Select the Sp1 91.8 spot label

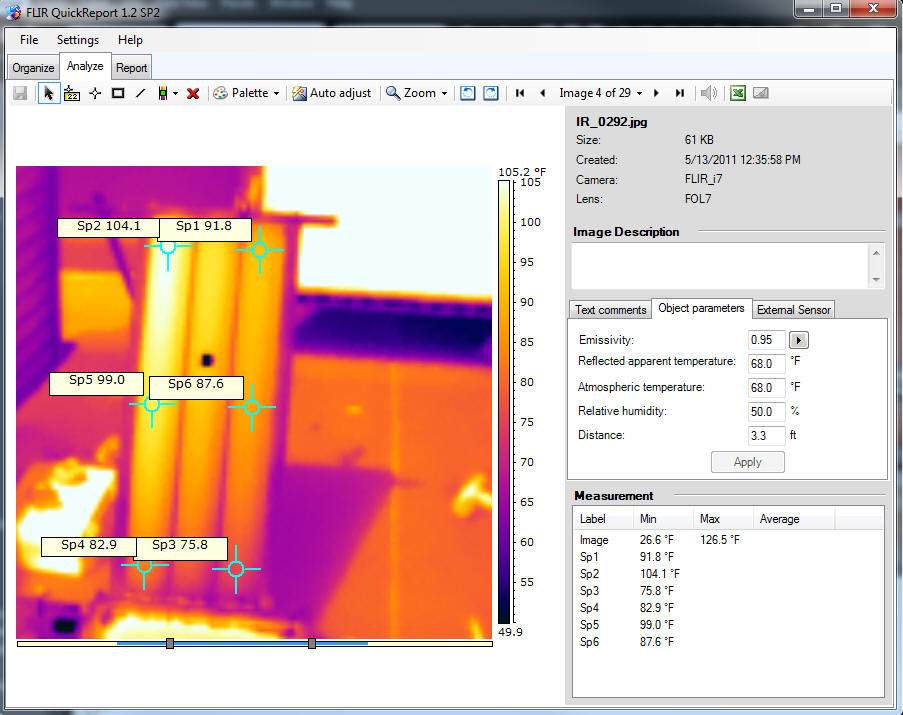point(204,230)
